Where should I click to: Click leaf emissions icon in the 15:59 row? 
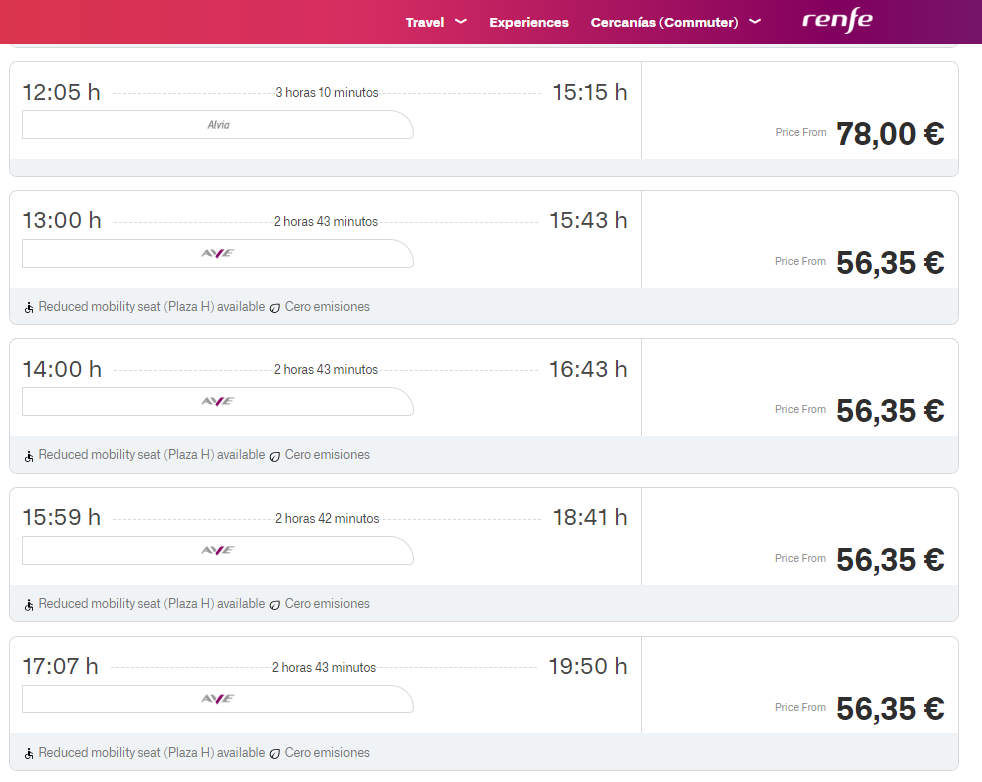point(274,605)
